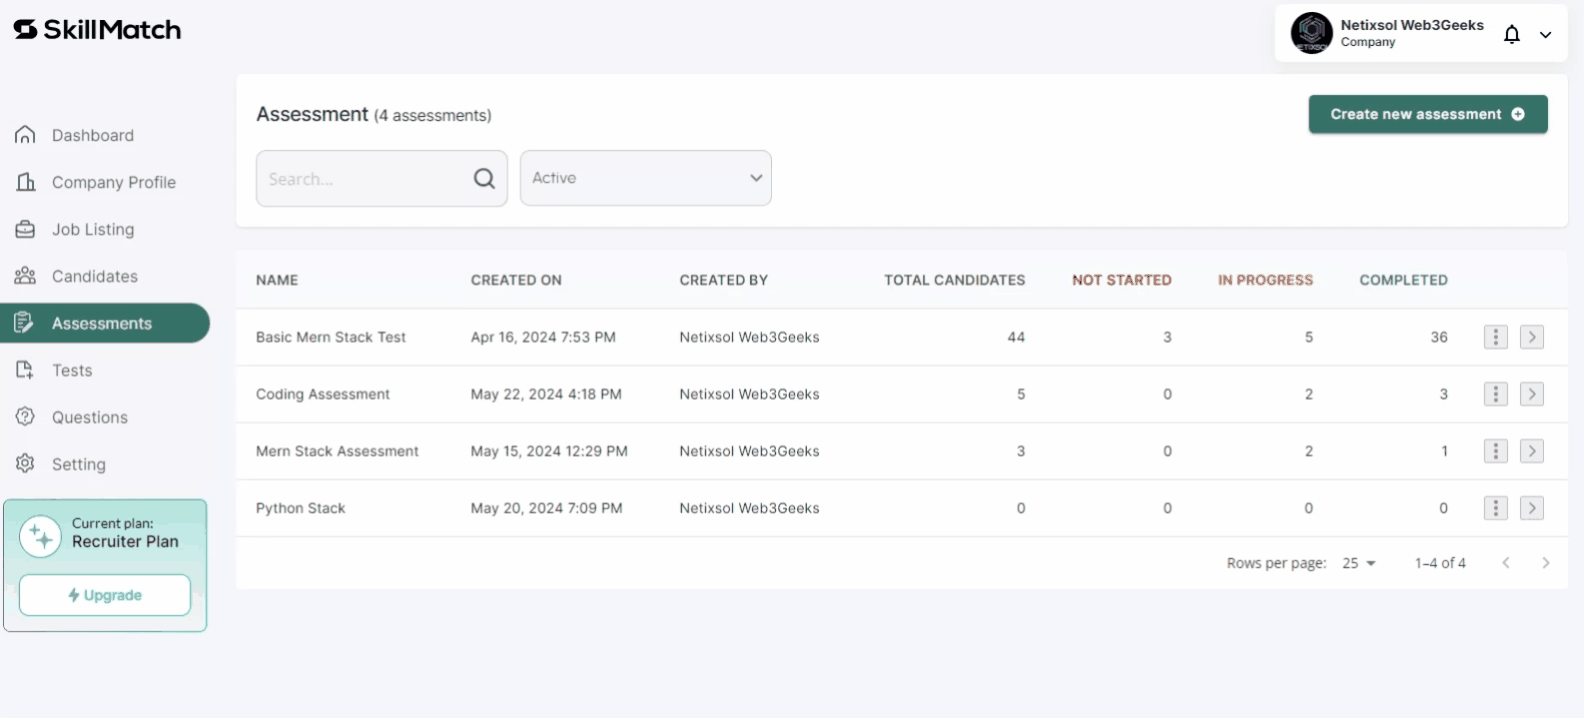
Task: Open the Dashboard sidebar item
Action: point(92,135)
